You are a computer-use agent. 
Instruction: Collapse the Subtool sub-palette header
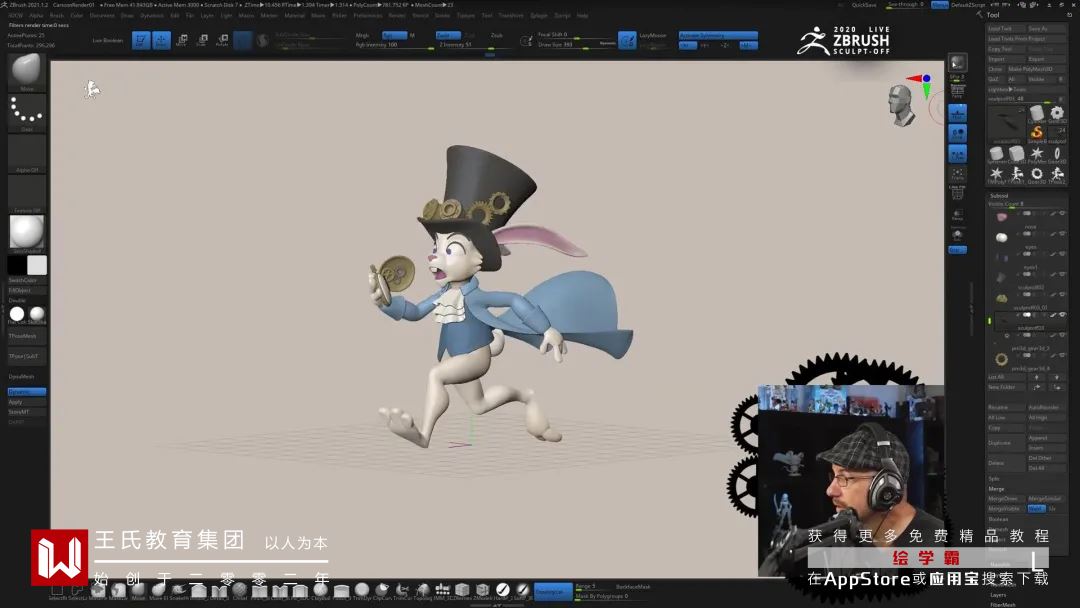pos(999,196)
